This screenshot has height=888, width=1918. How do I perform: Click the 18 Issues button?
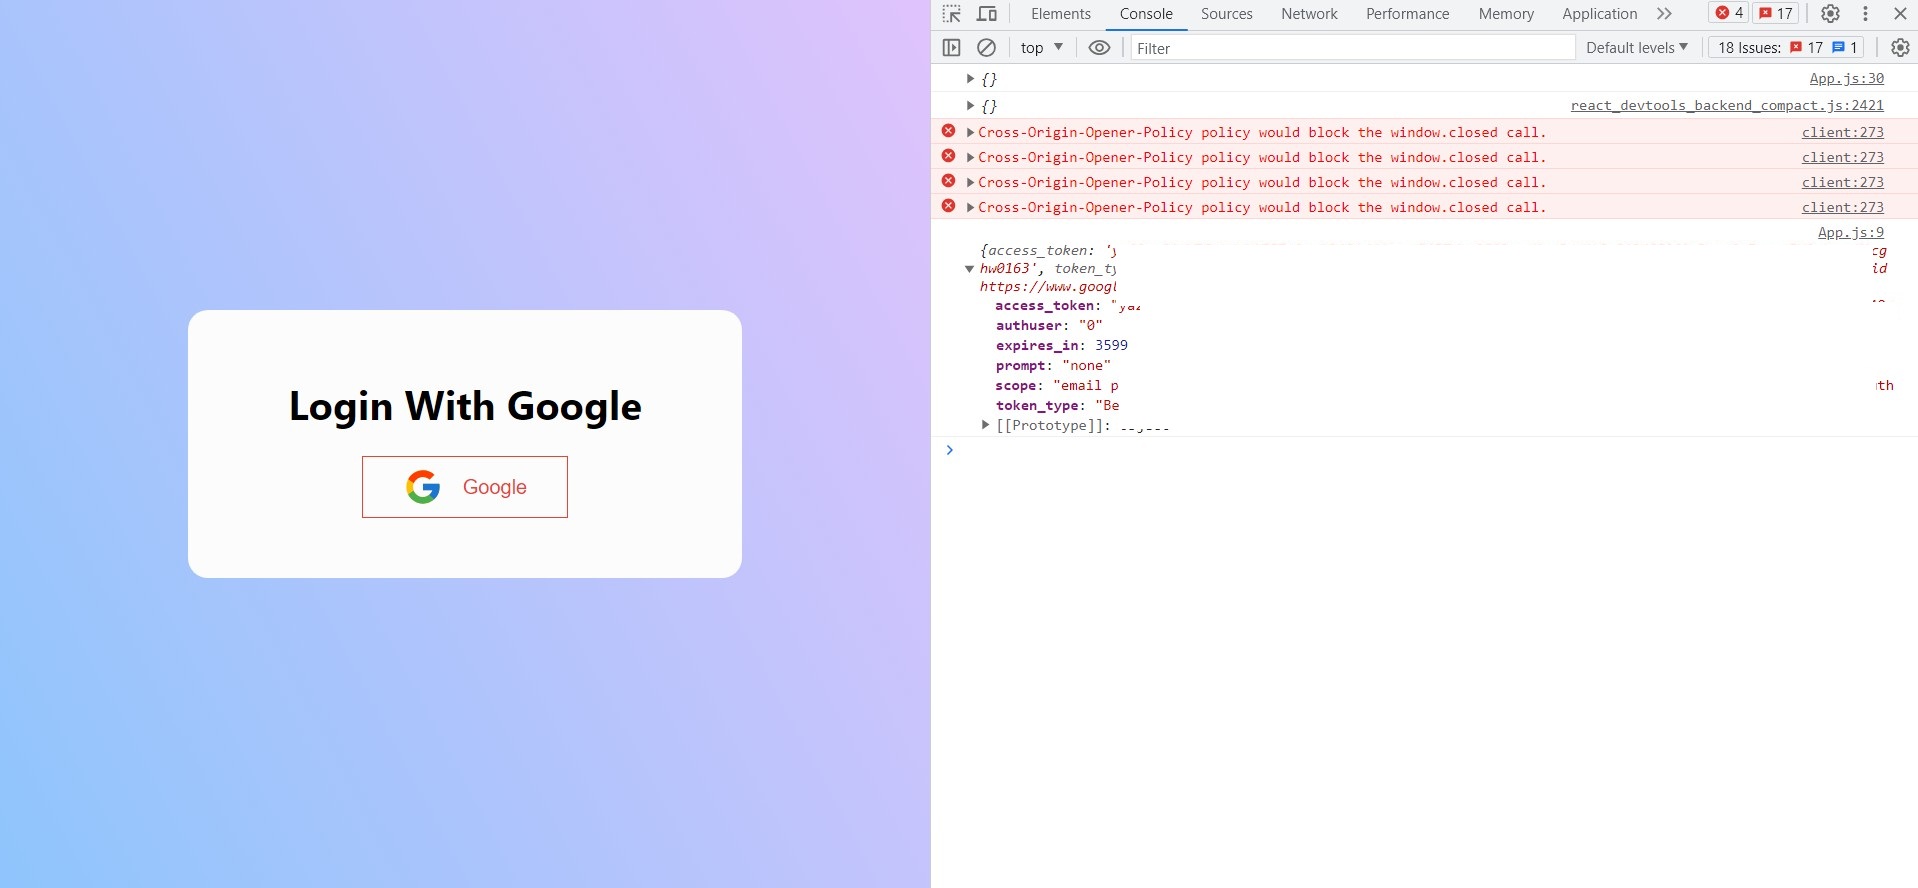coord(1787,47)
